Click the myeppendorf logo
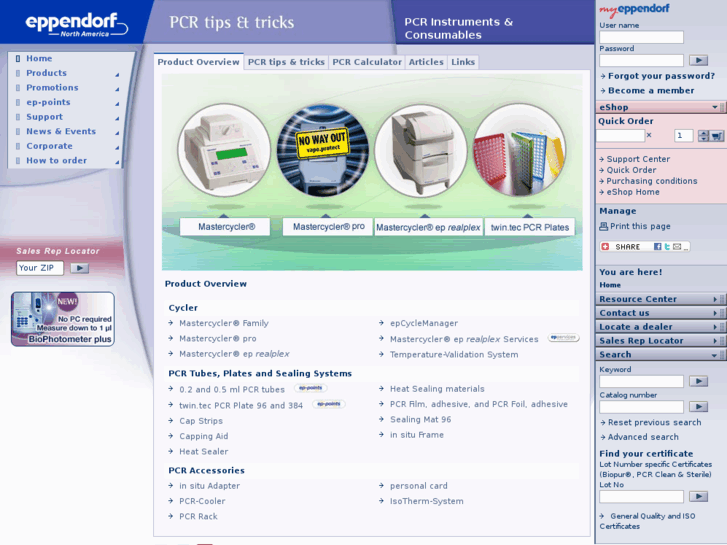This screenshot has height=545, width=727. pos(634,9)
